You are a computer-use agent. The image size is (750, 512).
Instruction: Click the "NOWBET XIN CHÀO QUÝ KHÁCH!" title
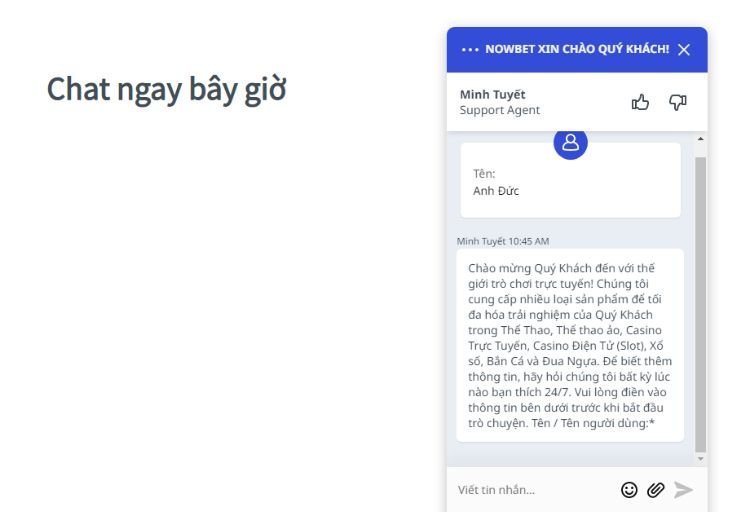[x=577, y=49]
